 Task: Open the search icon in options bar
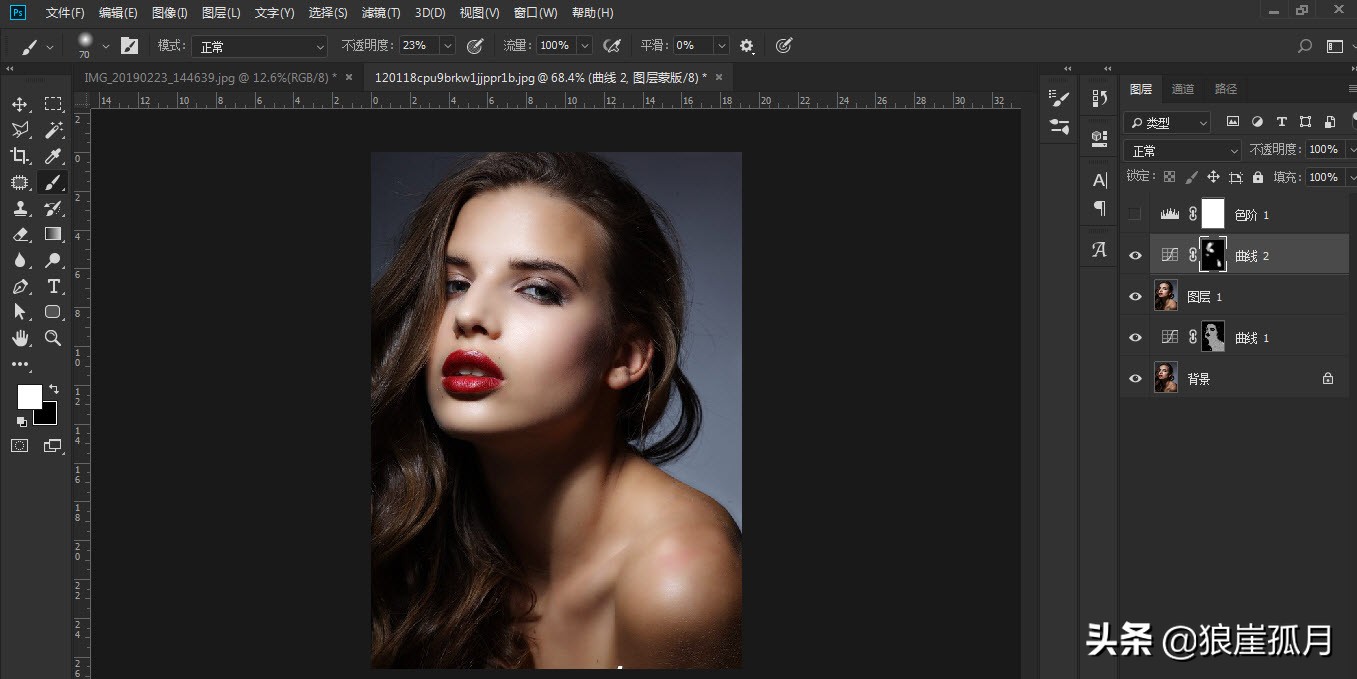tap(1304, 46)
